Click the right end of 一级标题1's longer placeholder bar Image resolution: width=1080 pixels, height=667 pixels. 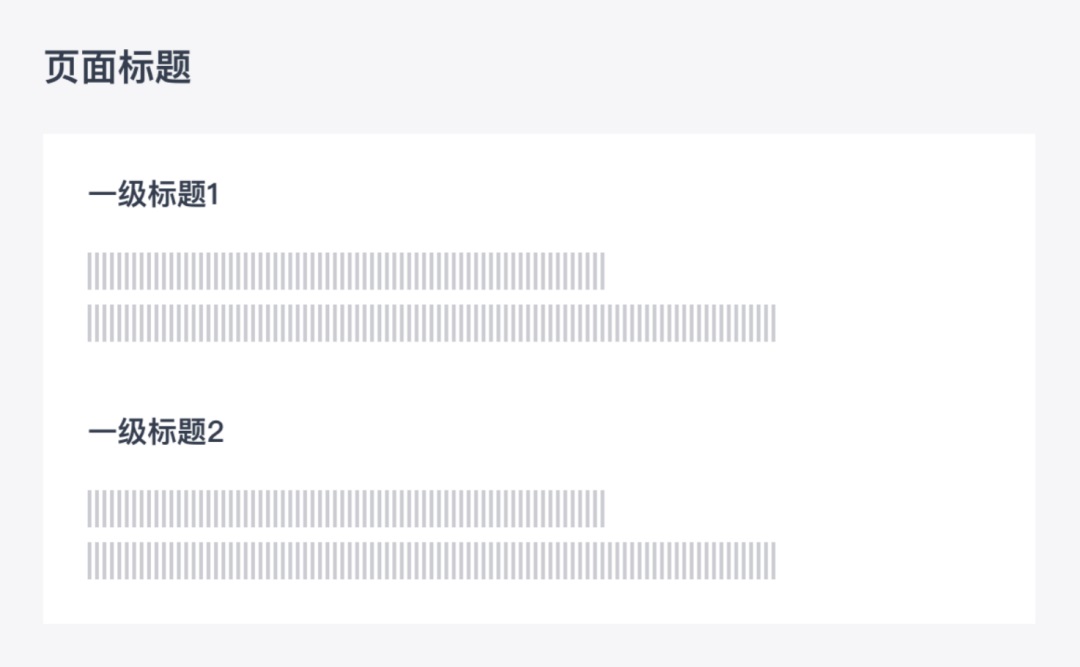point(769,323)
